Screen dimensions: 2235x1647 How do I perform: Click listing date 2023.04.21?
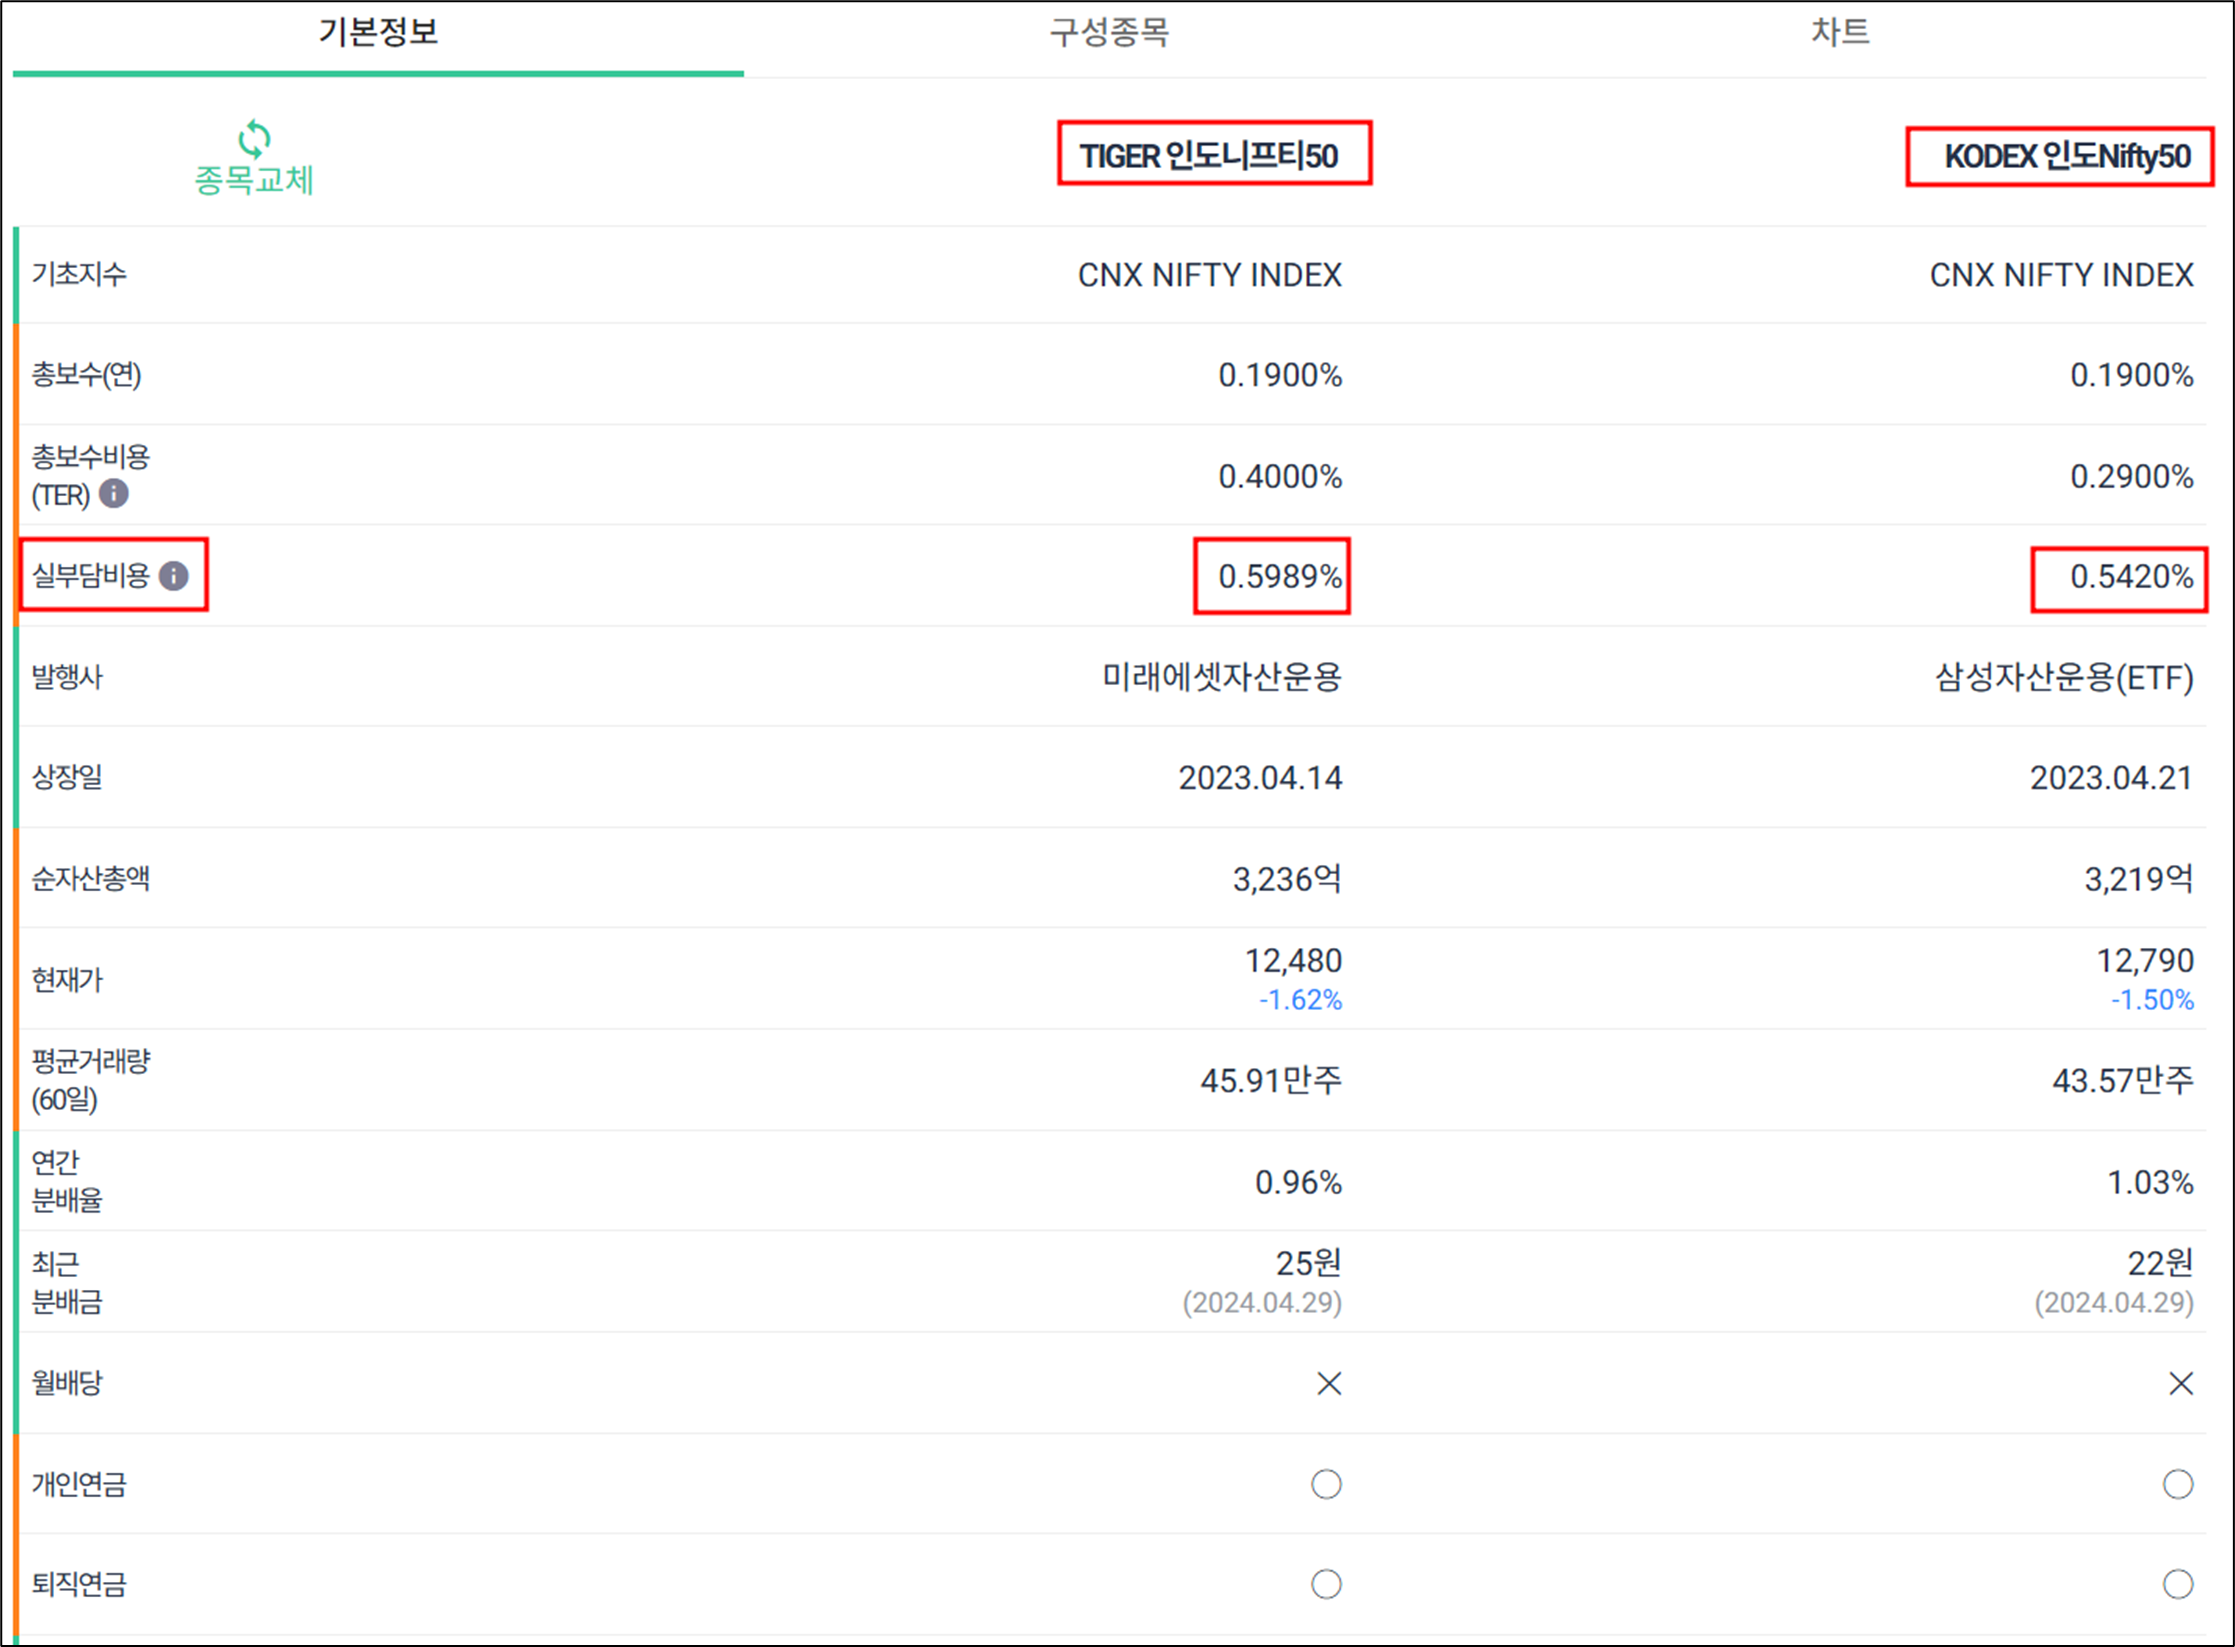pyautogui.click(x=2112, y=778)
